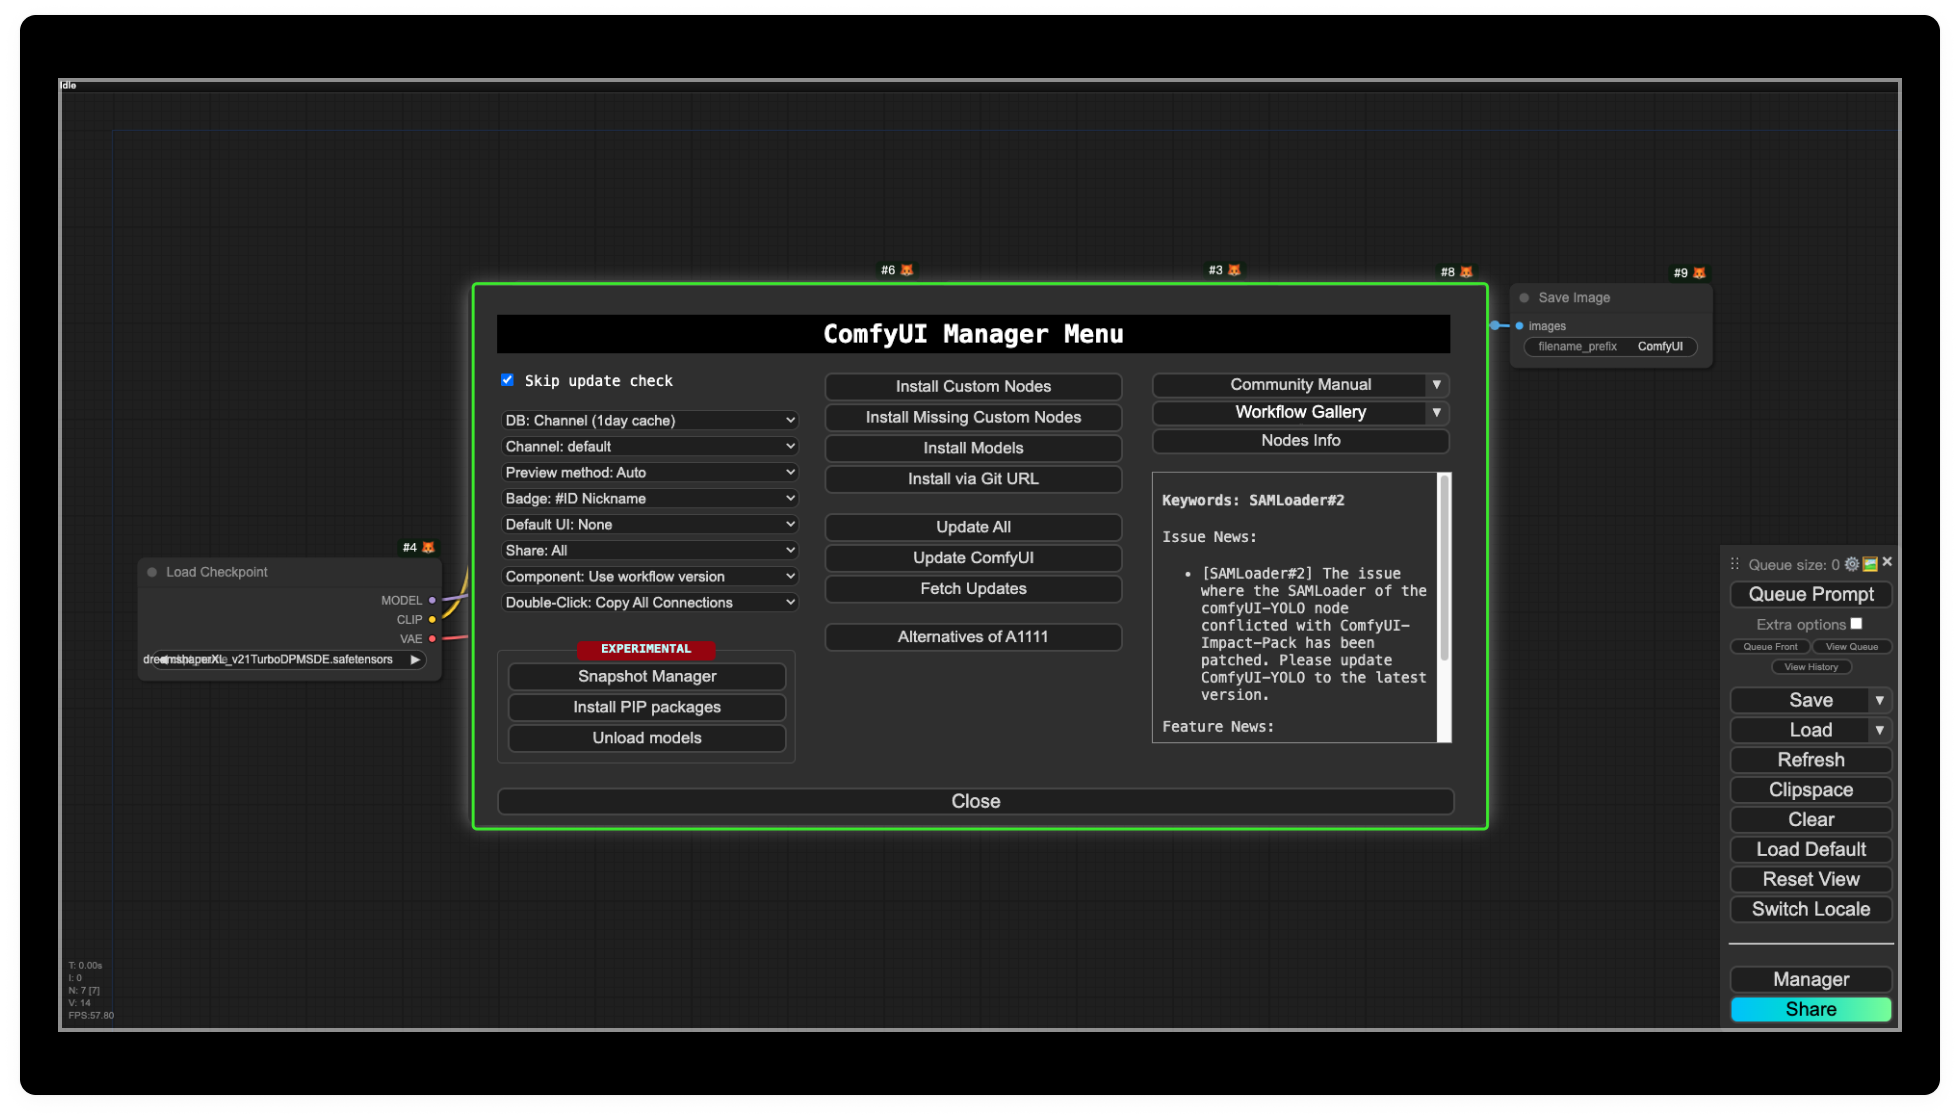Click the image feed picture icon
The height and width of the screenshot is (1120, 1960).
[x=1870, y=564]
